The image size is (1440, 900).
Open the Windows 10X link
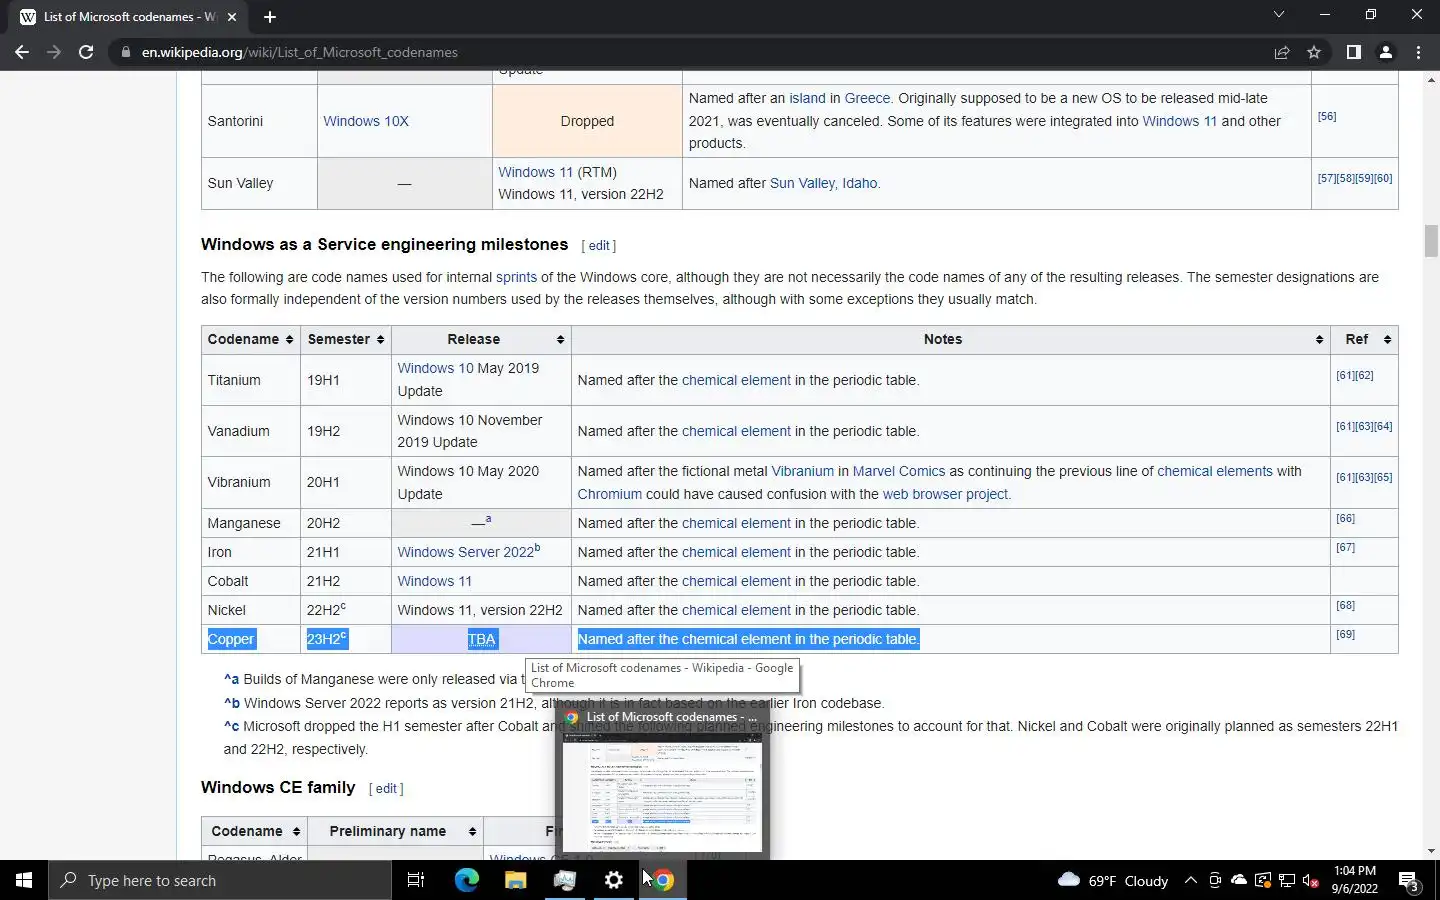pos(366,121)
